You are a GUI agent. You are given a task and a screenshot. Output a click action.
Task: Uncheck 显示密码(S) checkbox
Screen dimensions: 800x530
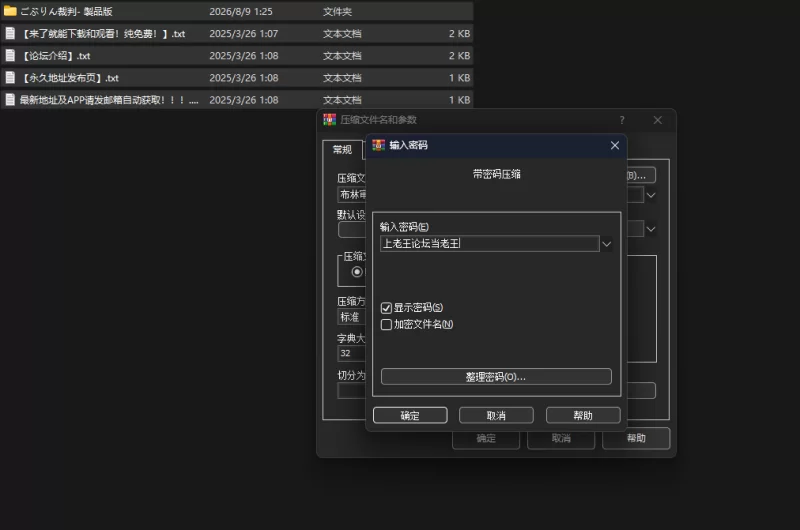point(386,308)
